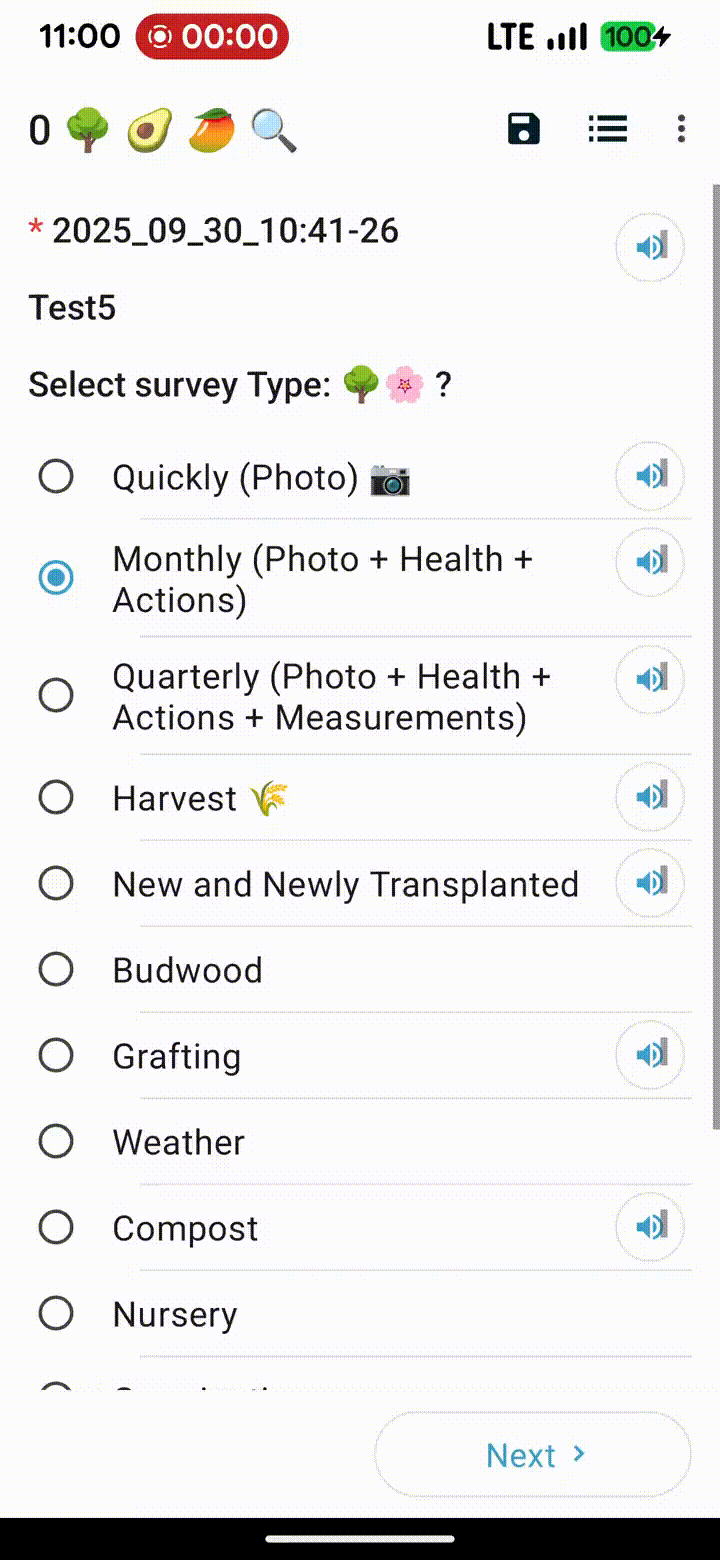Image resolution: width=720 pixels, height=1560 pixels.
Task: Choose the Weather radio option
Action: tap(56, 1141)
